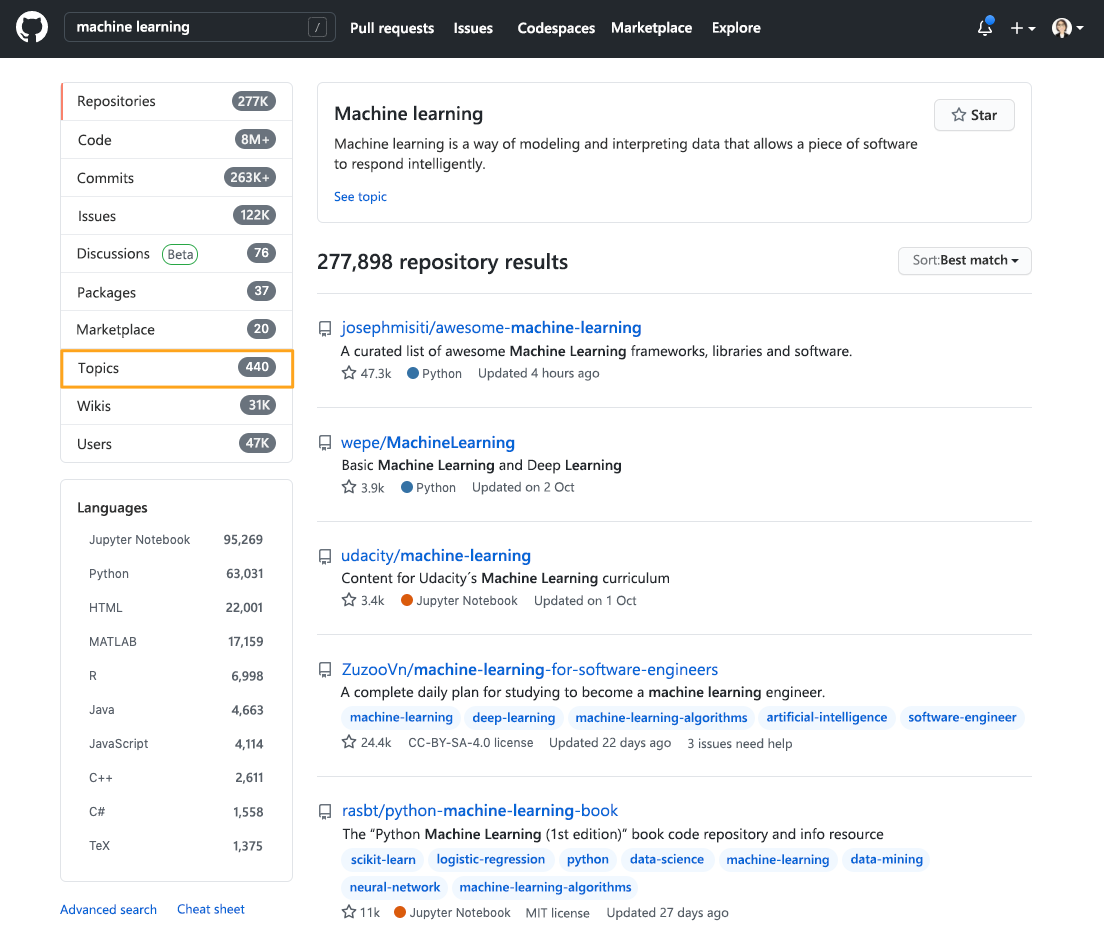The height and width of the screenshot is (944, 1104).
Task: Click repo icon next to wepe/MachineLearning
Action: [325, 443]
